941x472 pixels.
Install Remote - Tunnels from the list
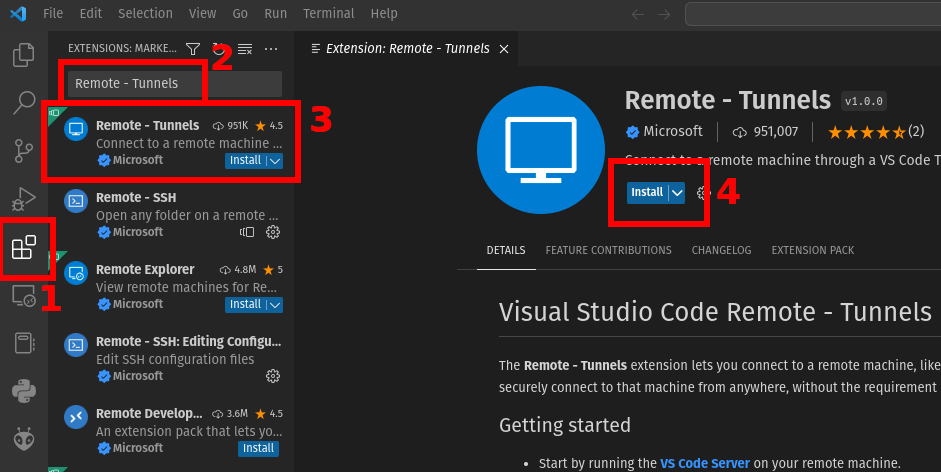click(245, 160)
